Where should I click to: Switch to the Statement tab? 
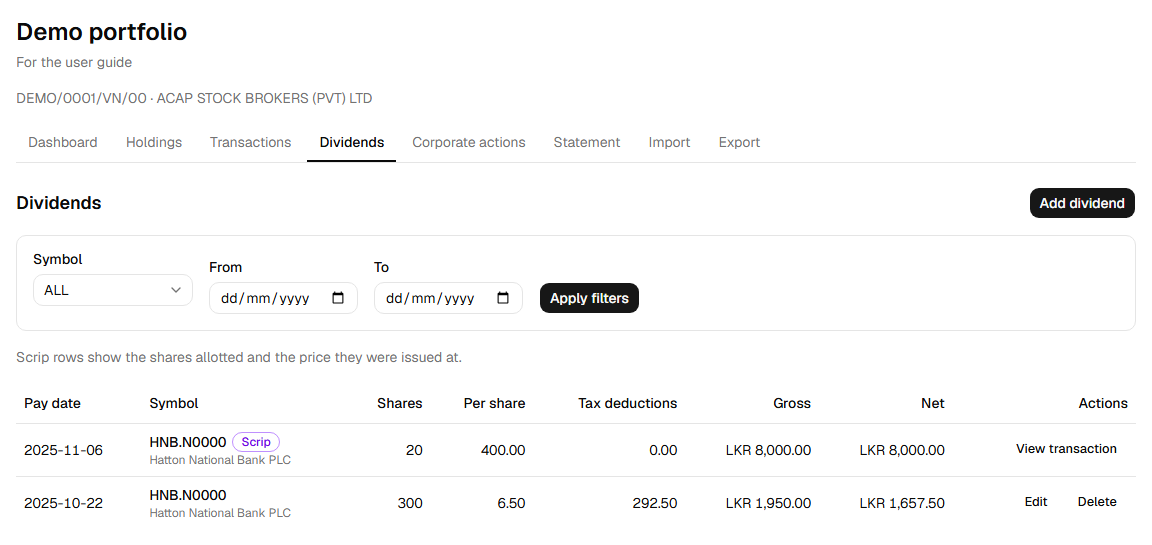click(x=586, y=142)
